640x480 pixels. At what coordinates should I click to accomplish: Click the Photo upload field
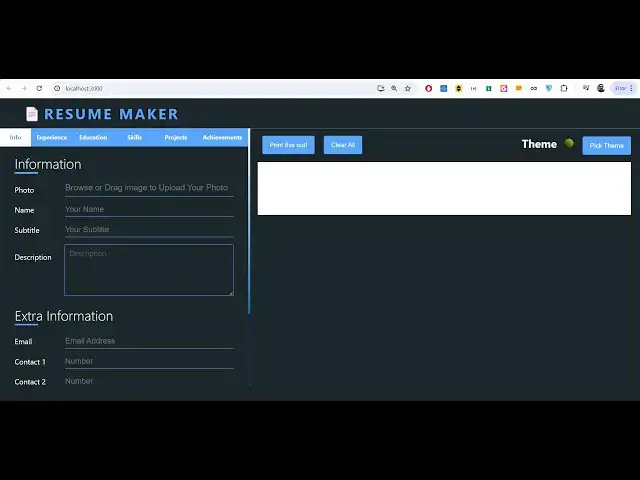(x=149, y=188)
